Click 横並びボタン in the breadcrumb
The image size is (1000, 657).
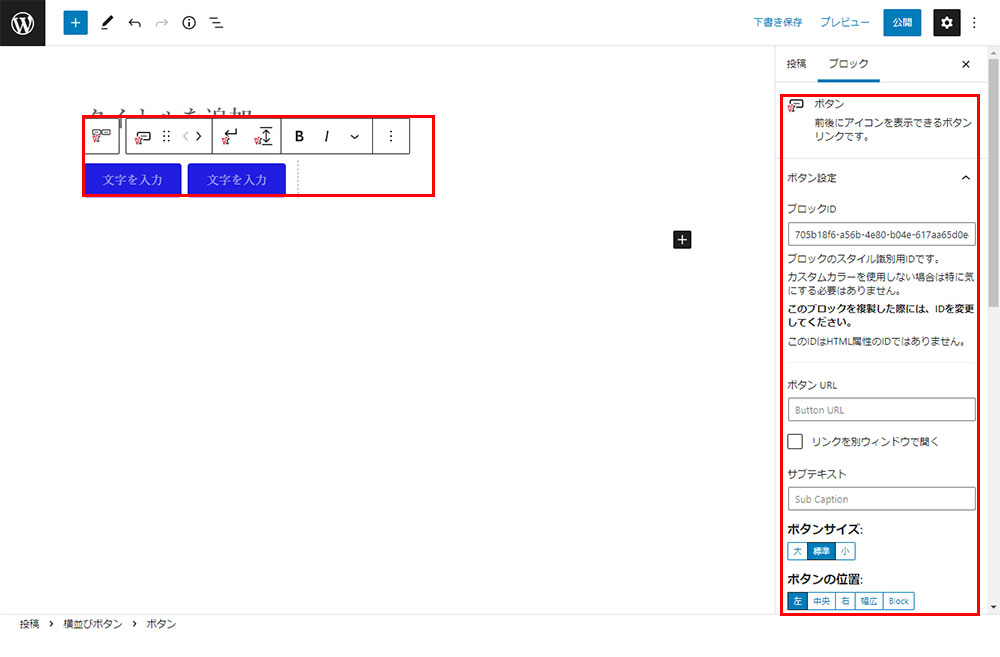[93, 624]
